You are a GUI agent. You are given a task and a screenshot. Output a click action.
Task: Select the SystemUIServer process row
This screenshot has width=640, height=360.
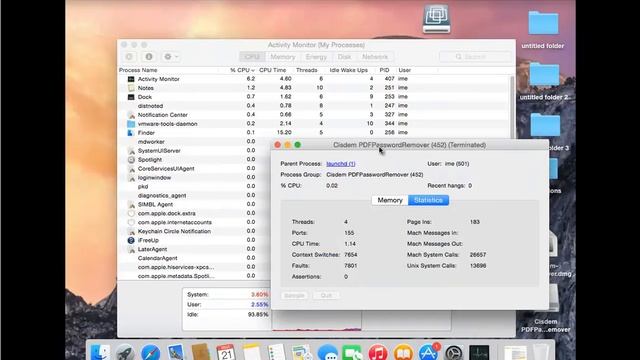tap(194, 151)
